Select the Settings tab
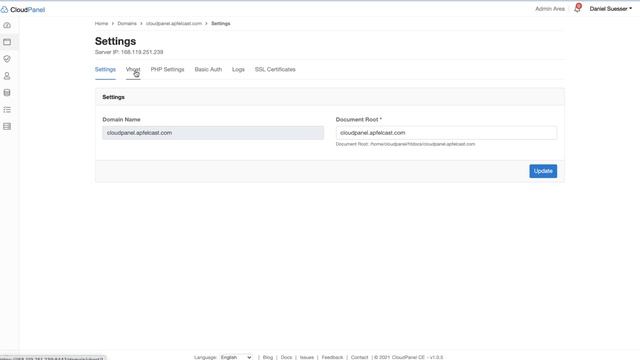The height and width of the screenshot is (360, 640). [105, 69]
